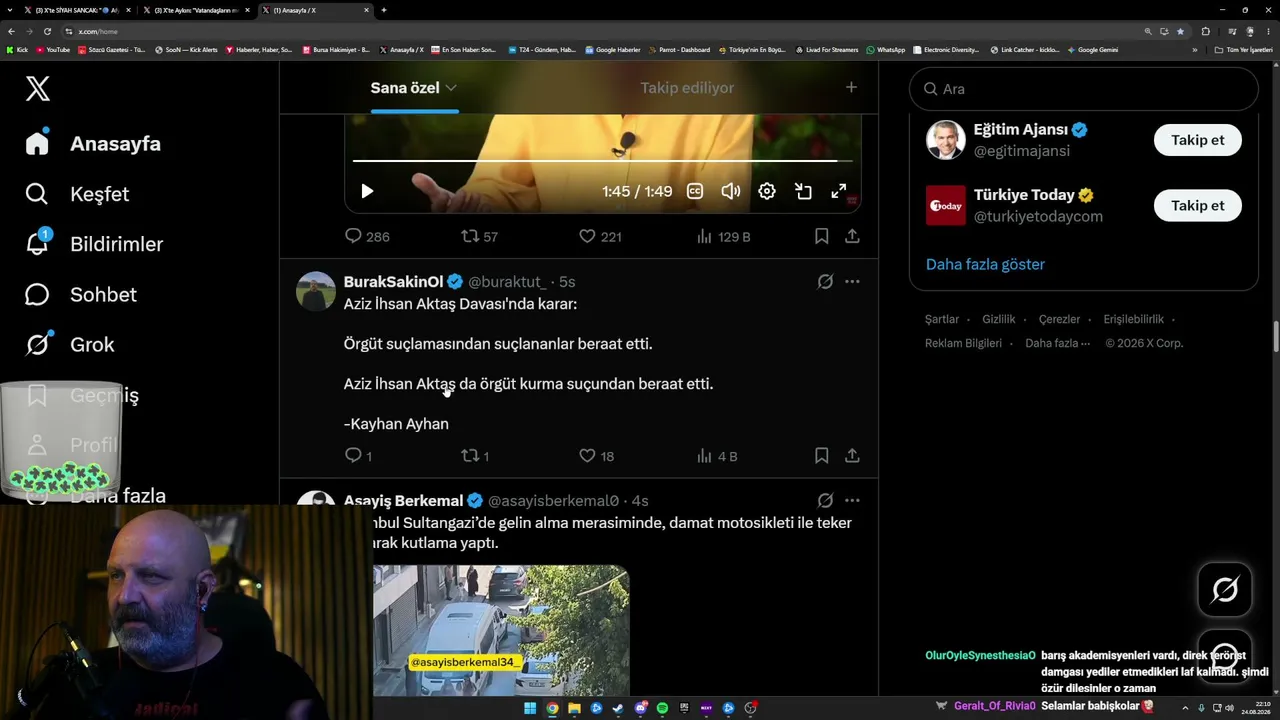Open more options on BurakSakinOl's post
This screenshot has width=1280, height=720.
[x=852, y=282]
